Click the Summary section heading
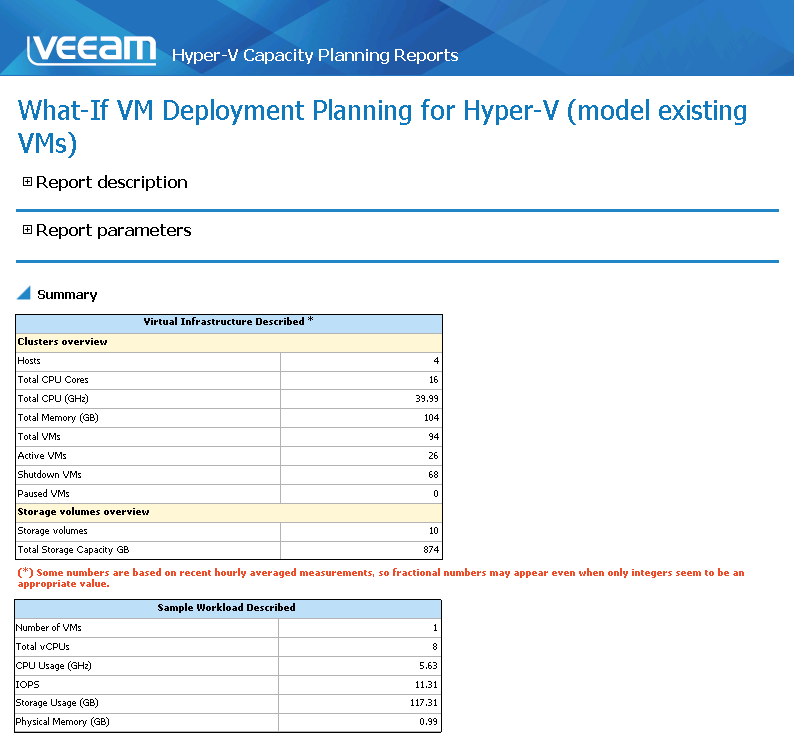Image resolution: width=797 pixels, height=734 pixels. point(67,295)
